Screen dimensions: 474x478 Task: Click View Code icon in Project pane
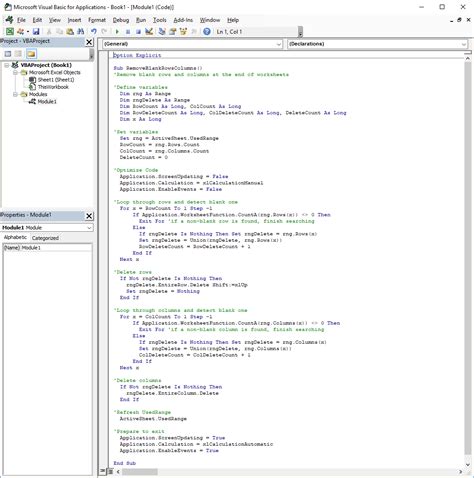[8, 54]
